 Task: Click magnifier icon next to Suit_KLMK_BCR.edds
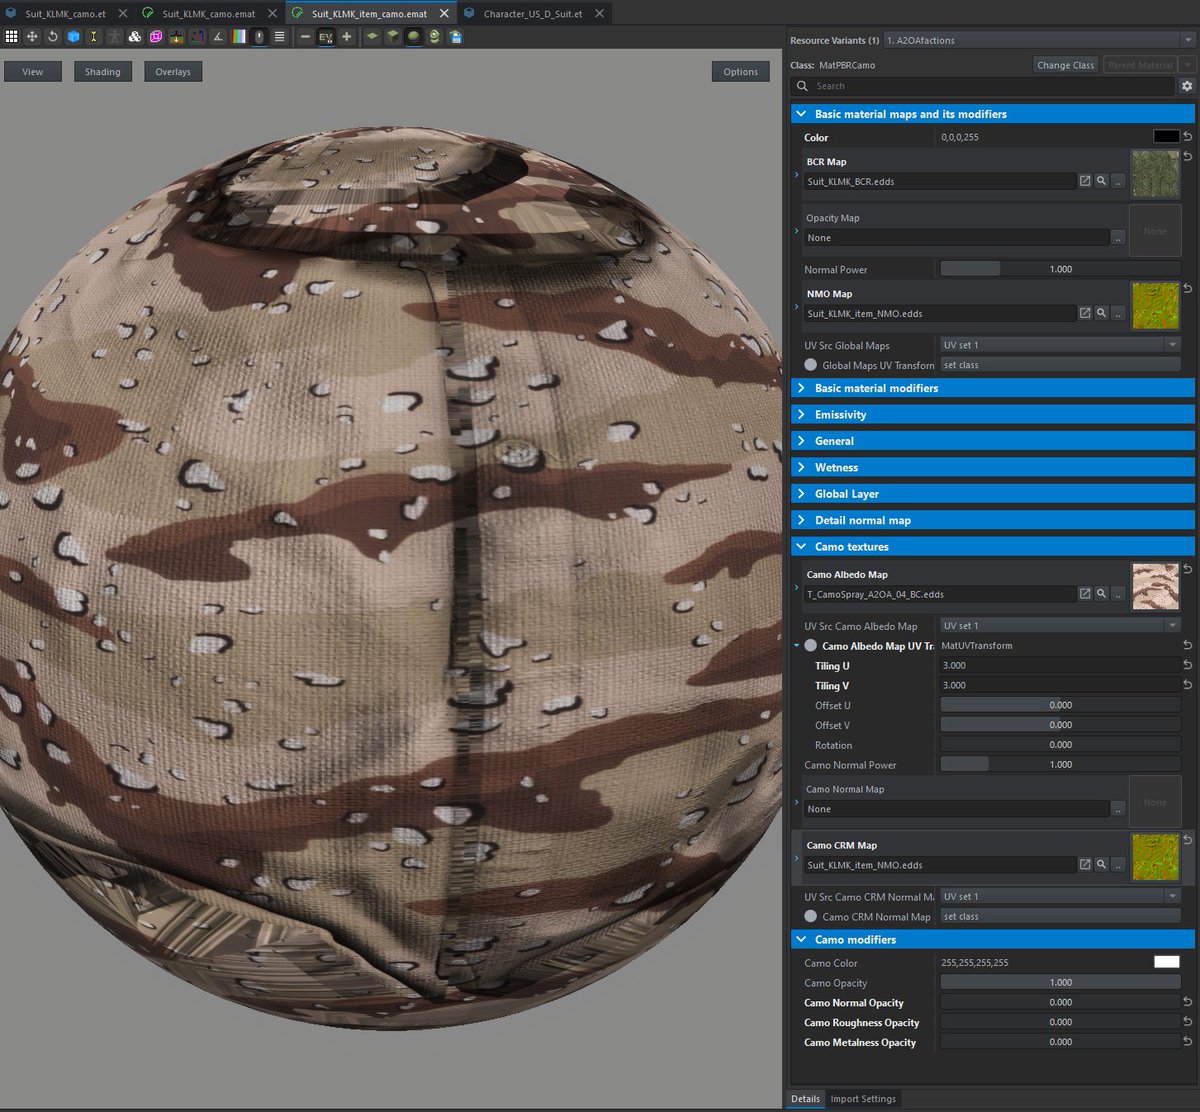[1101, 181]
